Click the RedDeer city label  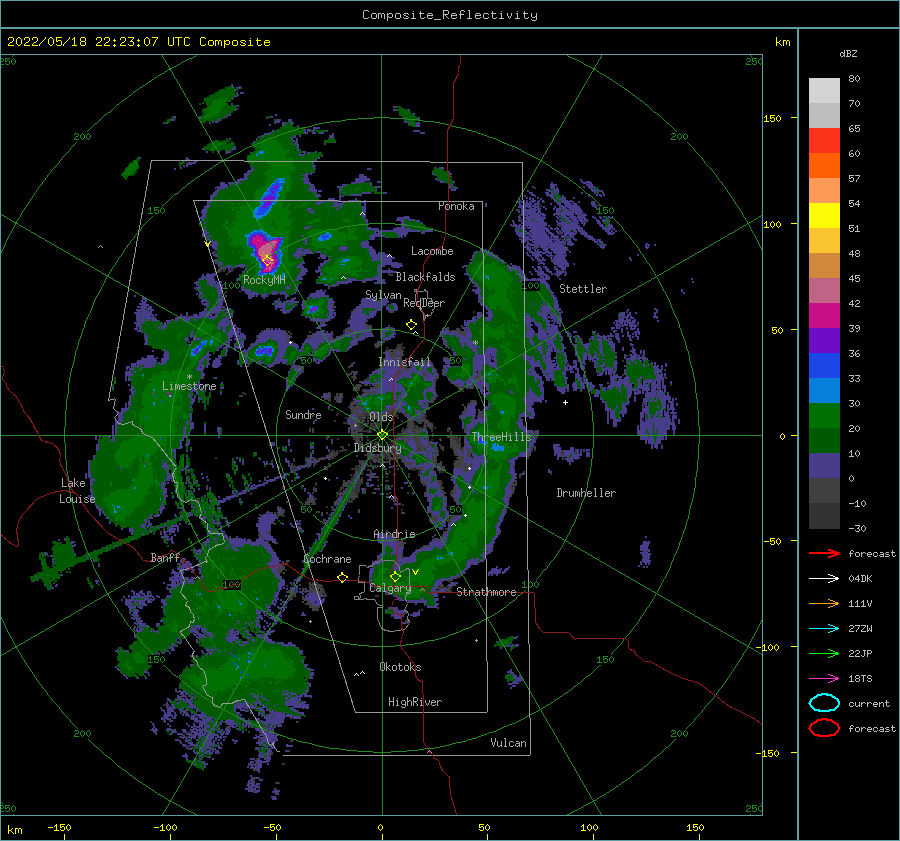(x=424, y=303)
